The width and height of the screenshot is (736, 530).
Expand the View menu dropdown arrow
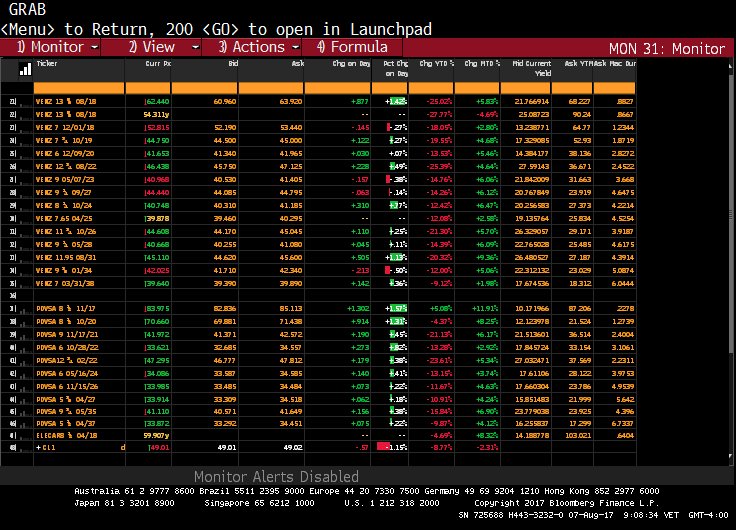[196, 47]
